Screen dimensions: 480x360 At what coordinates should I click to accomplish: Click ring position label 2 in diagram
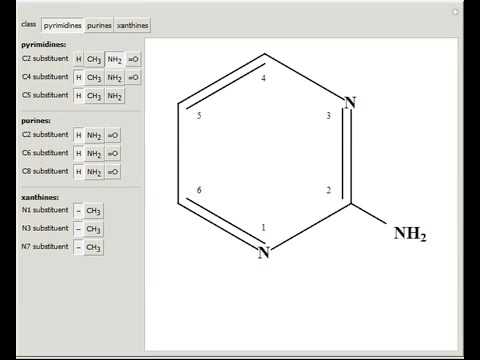click(328, 190)
